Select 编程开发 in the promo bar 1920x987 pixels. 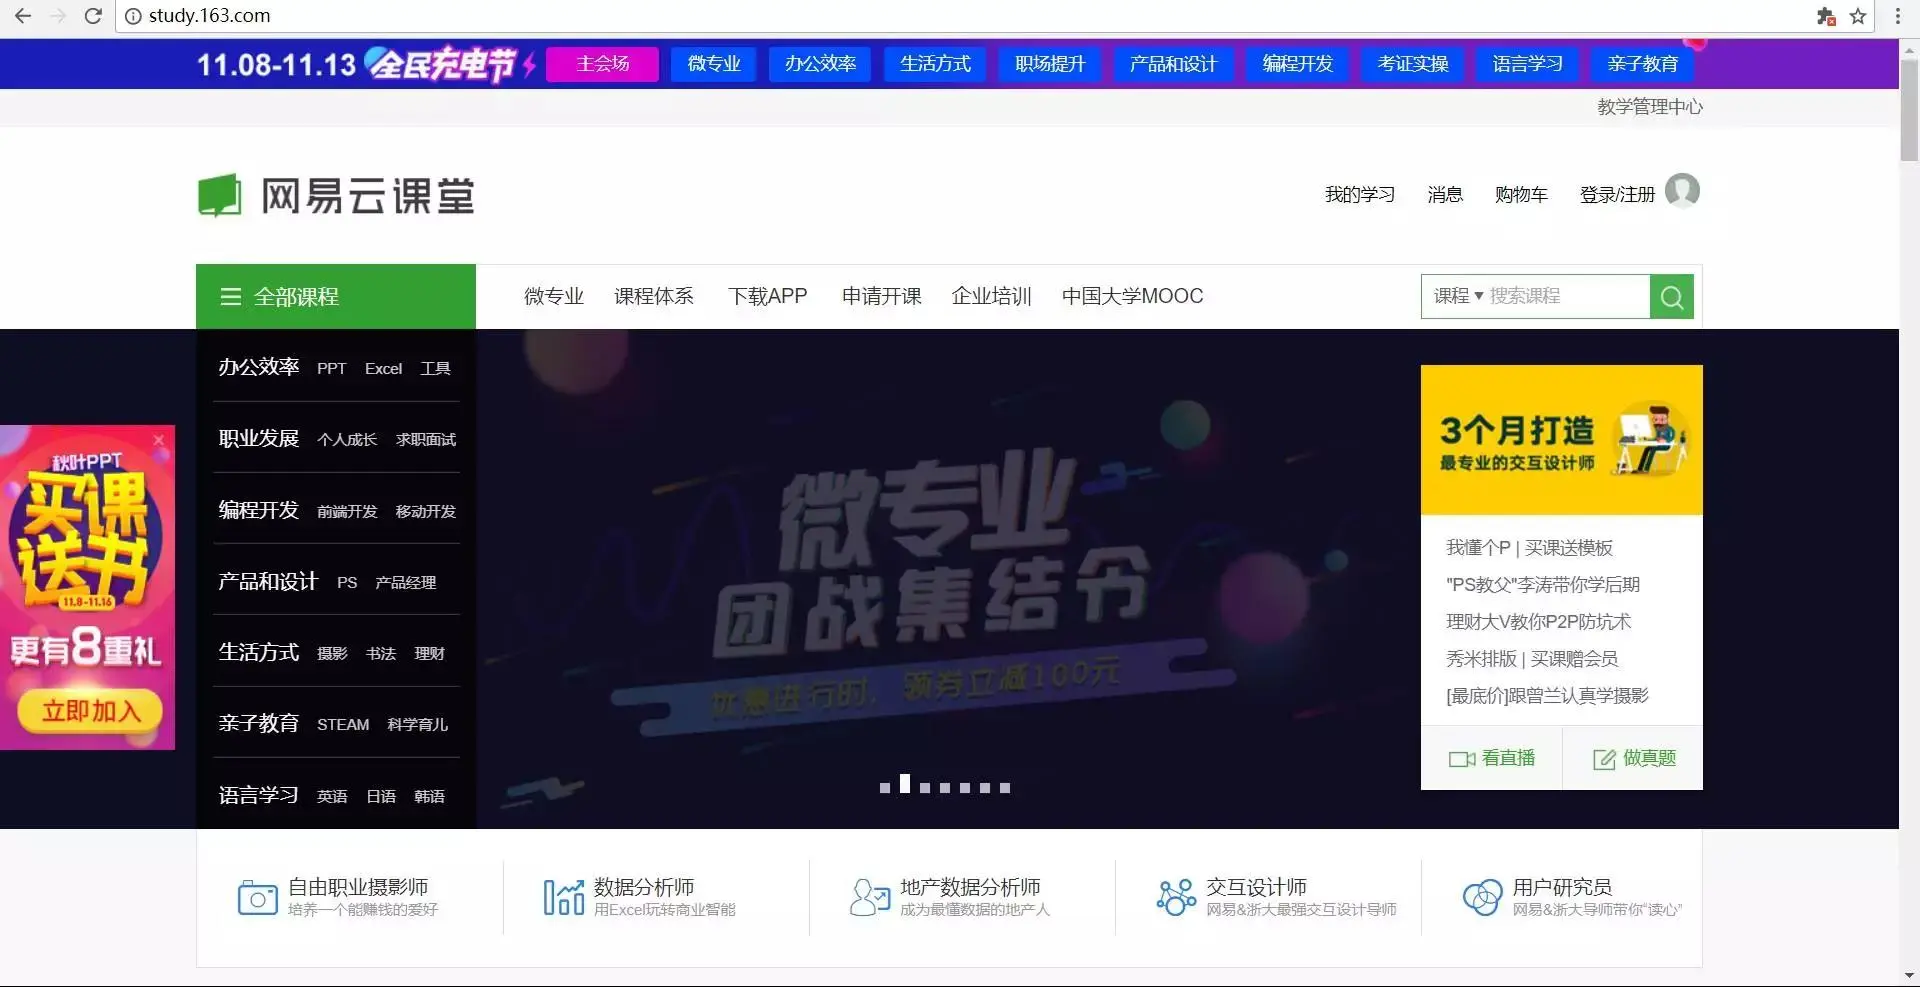1297,64
